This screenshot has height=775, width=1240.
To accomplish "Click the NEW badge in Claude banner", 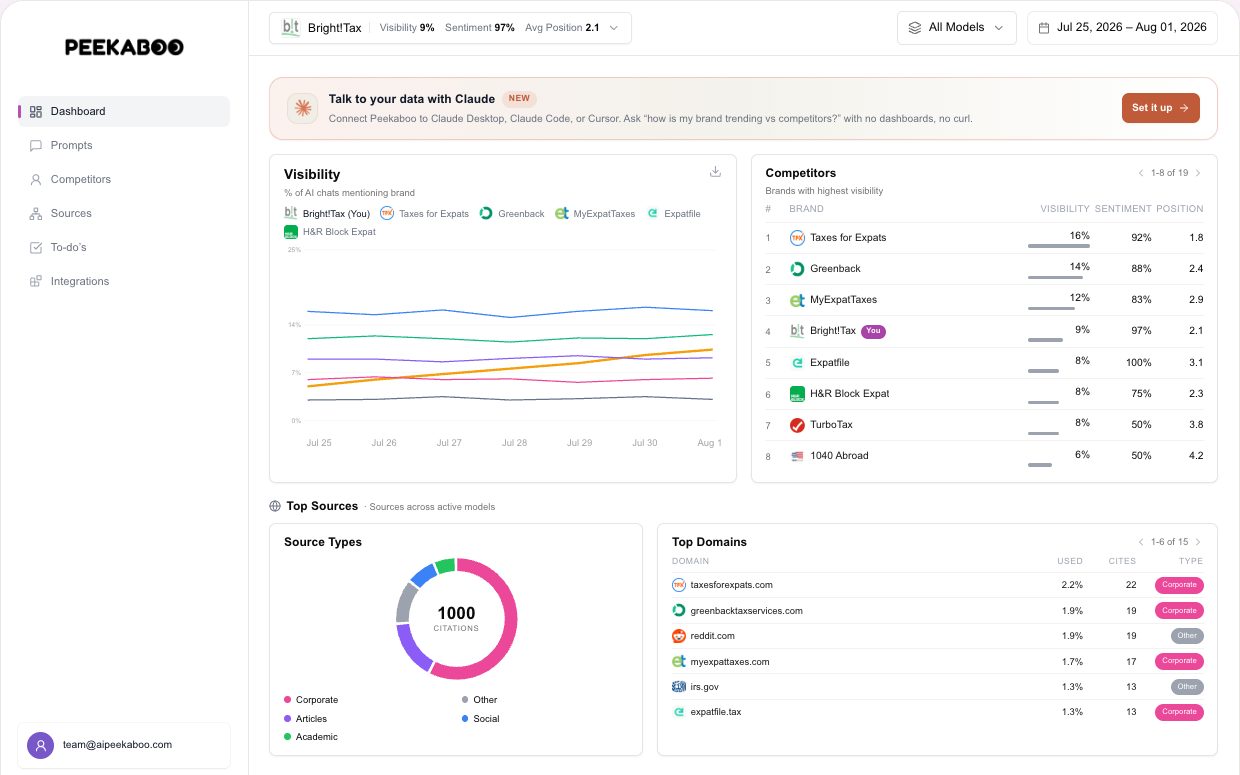I will click(519, 99).
